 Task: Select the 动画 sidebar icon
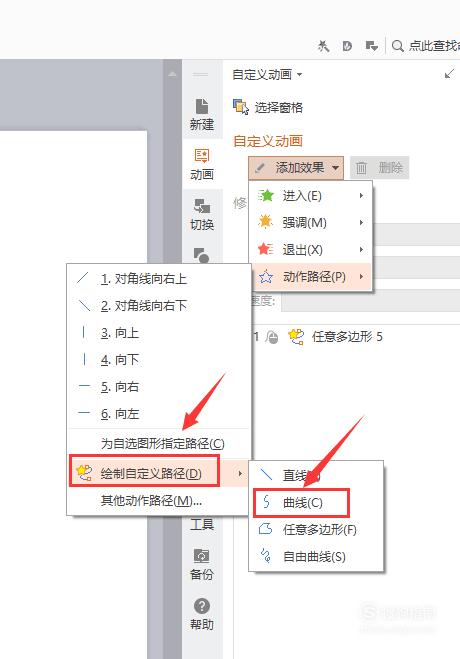coord(202,164)
